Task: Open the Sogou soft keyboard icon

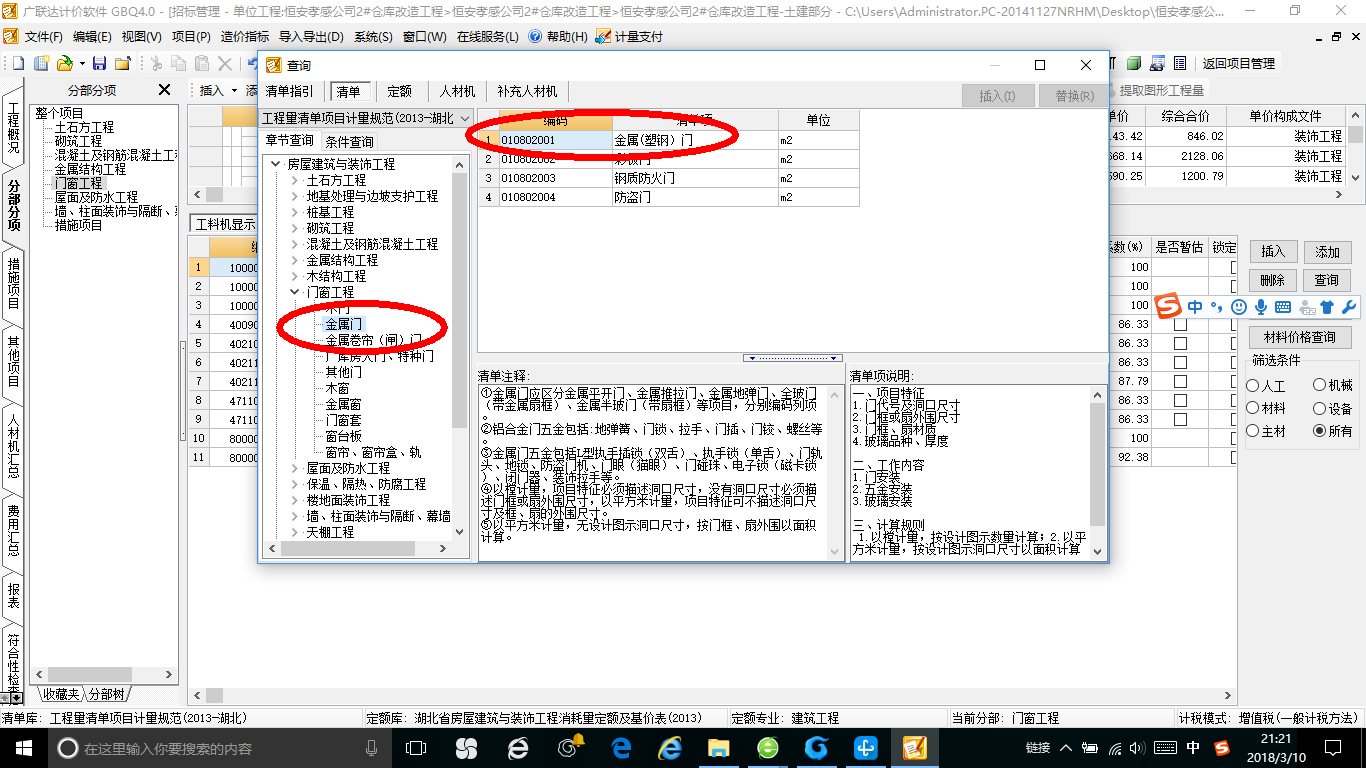Action: [1283, 307]
